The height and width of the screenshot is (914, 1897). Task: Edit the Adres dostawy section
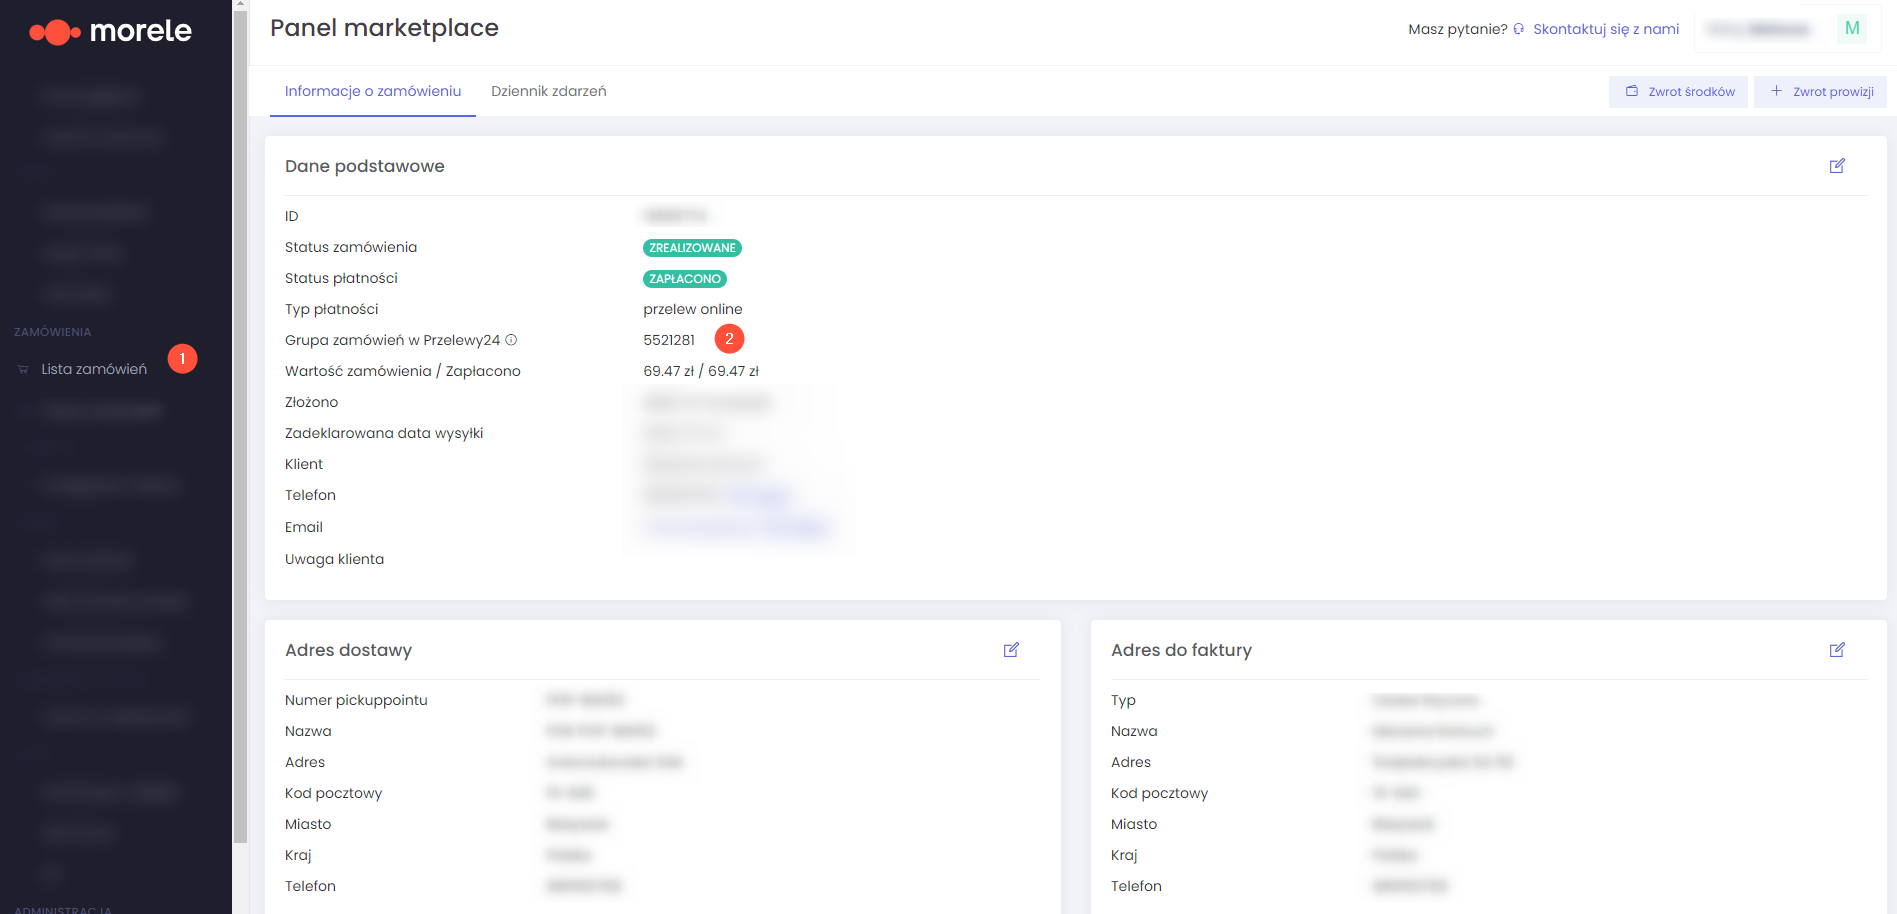click(1011, 650)
